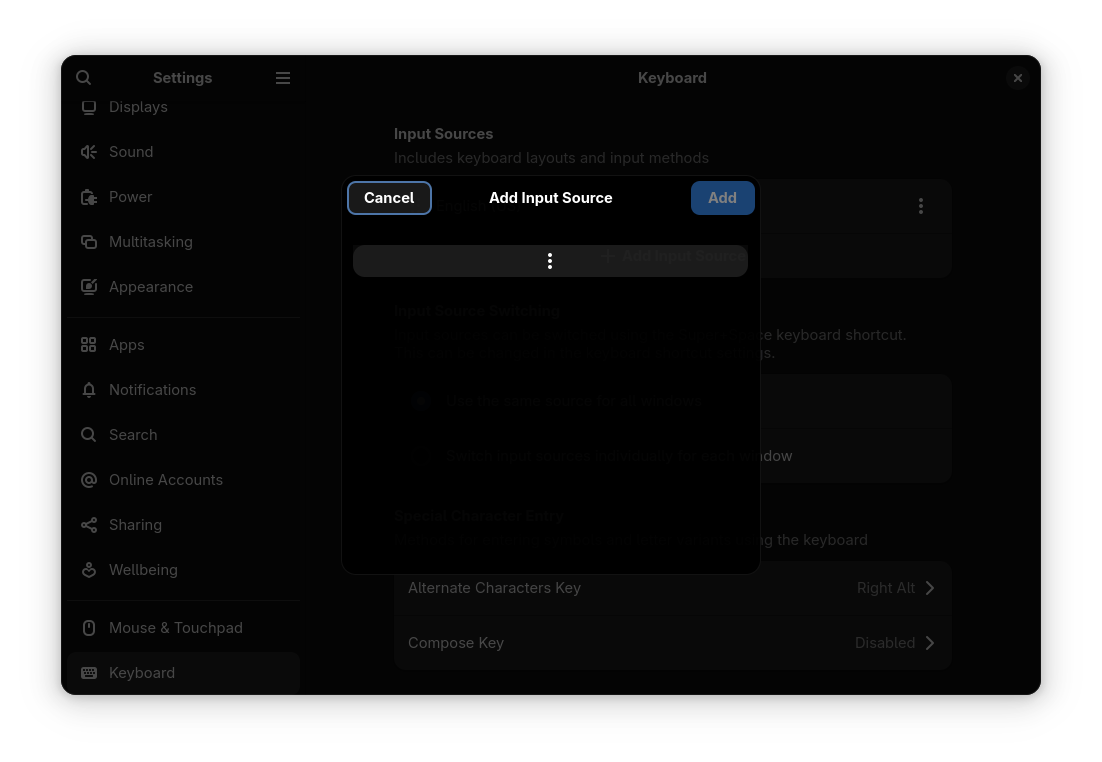1102x762 pixels.
Task: Open the Notifications settings panel
Action: click(x=183, y=389)
